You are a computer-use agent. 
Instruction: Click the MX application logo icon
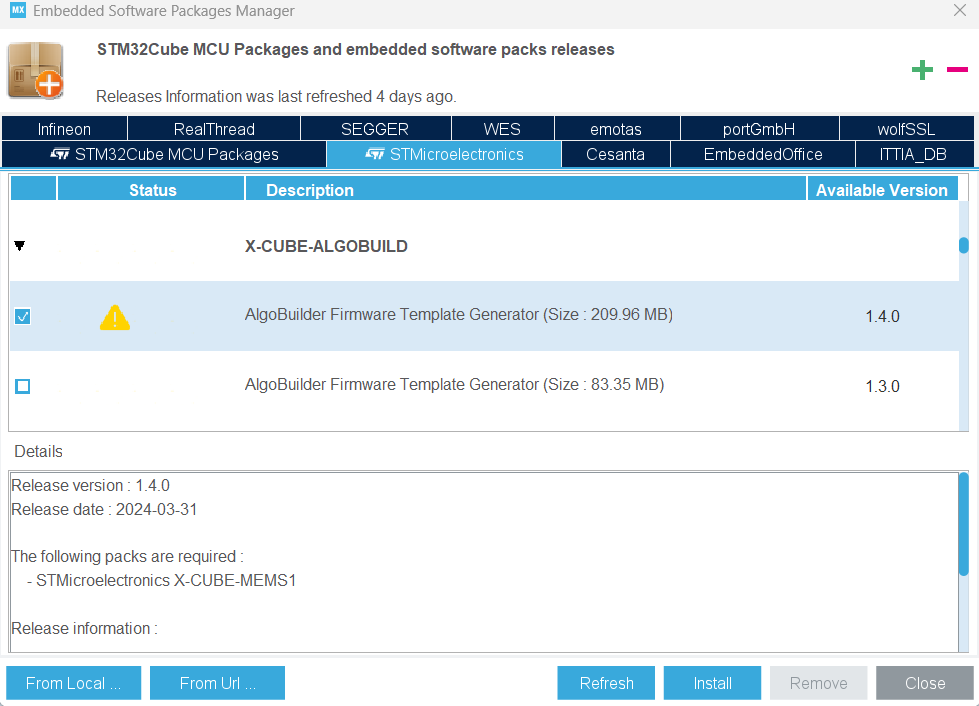pyautogui.click(x=17, y=11)
